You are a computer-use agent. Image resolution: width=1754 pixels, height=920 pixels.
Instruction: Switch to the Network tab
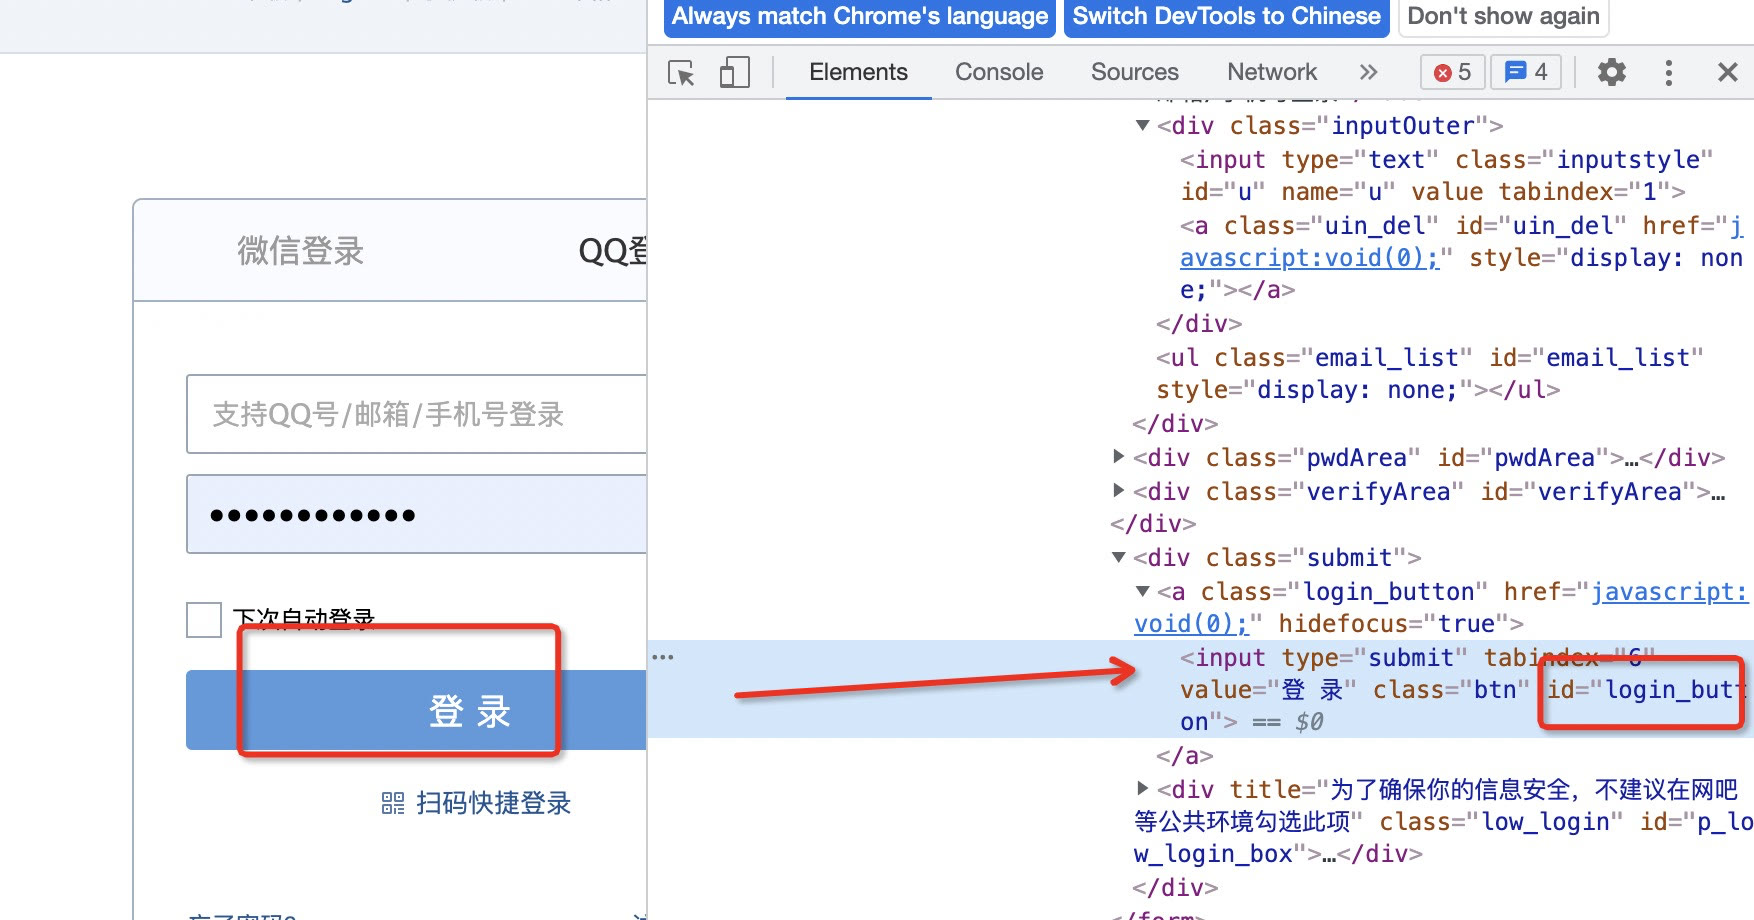coord(1272,72)
